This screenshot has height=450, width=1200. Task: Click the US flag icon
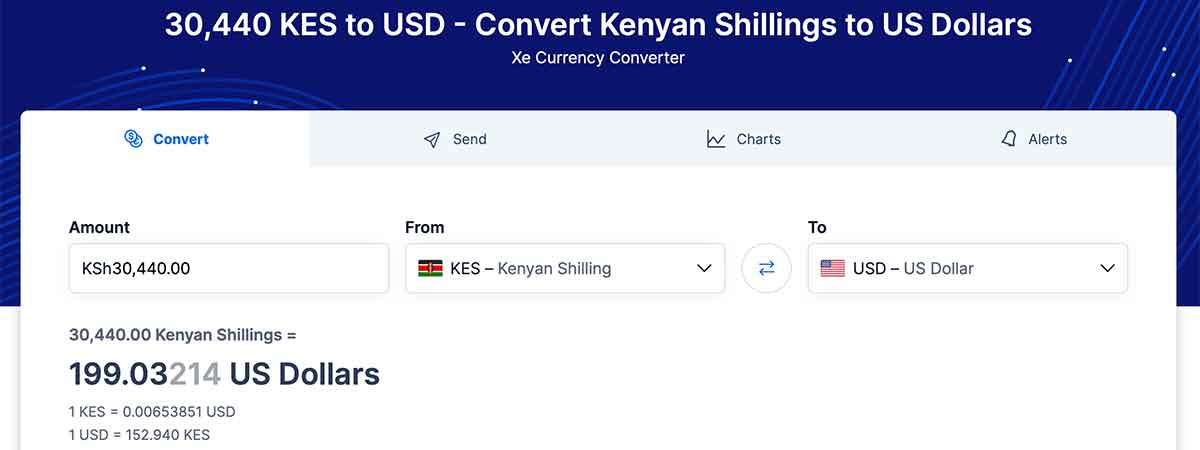coord(832,268)
